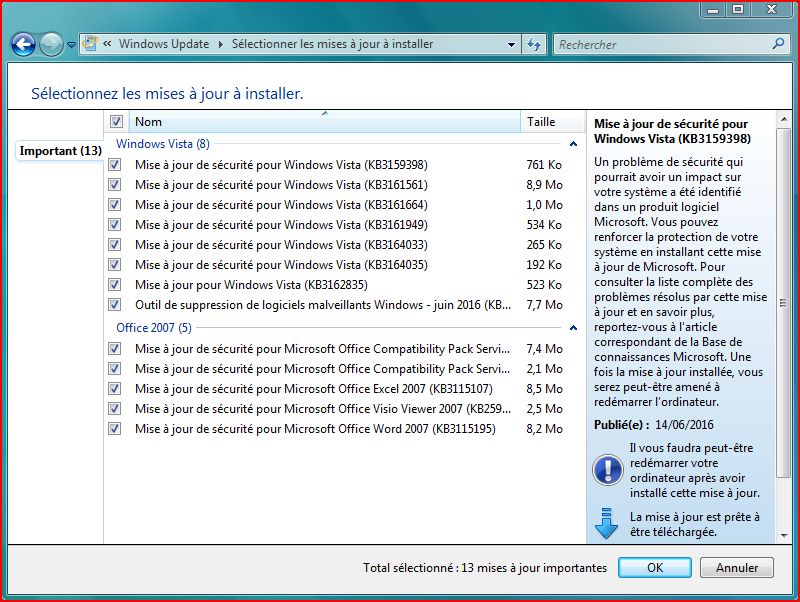Click the blue exclamation restart notice icon
Screen dimensions: 800x602
click(607, 470)
